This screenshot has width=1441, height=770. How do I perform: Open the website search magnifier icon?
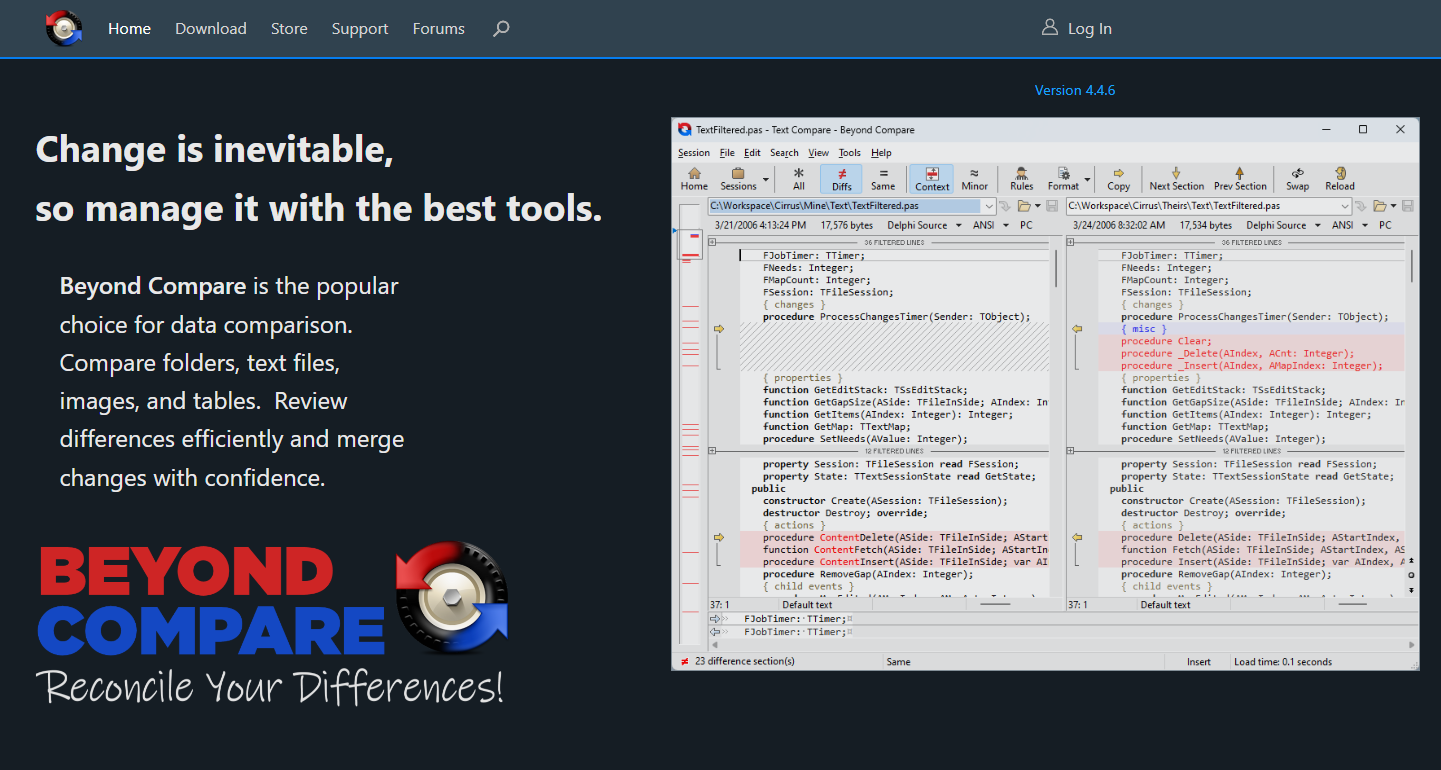coord(501,29)
